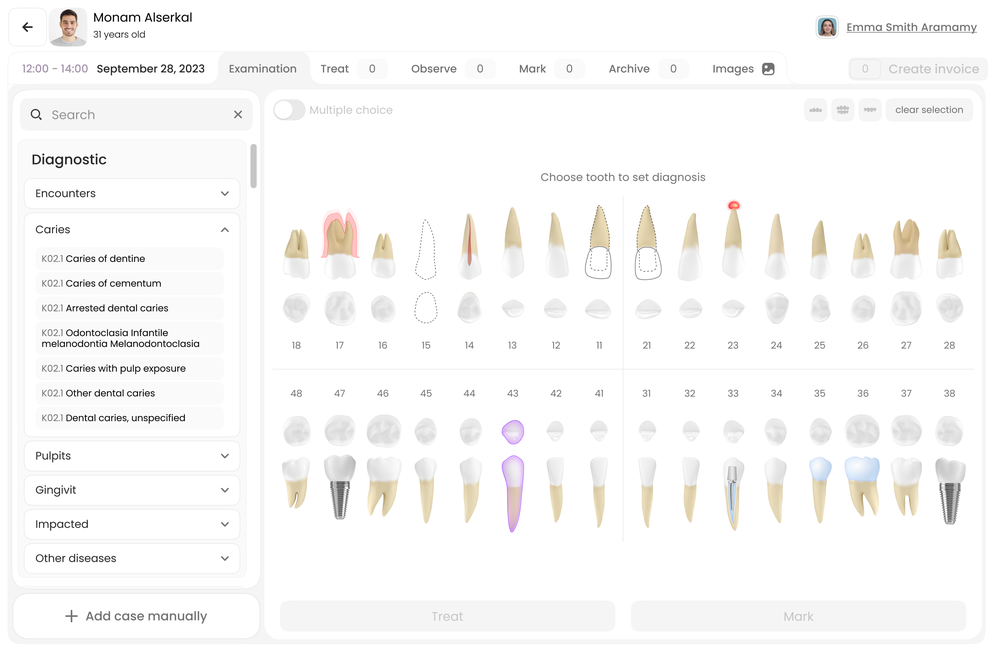Select lower tooth 31 side view
This screenshot has height=652, width=1000.
pos(647,492)
